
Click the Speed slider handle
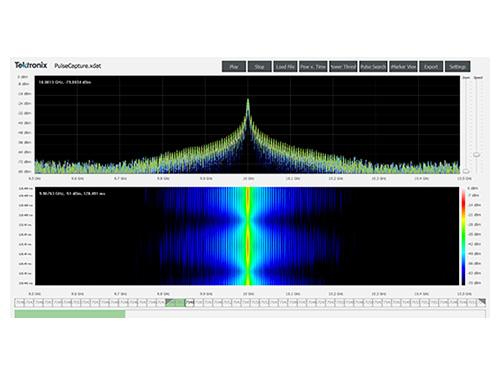click(x=477, y=155)
